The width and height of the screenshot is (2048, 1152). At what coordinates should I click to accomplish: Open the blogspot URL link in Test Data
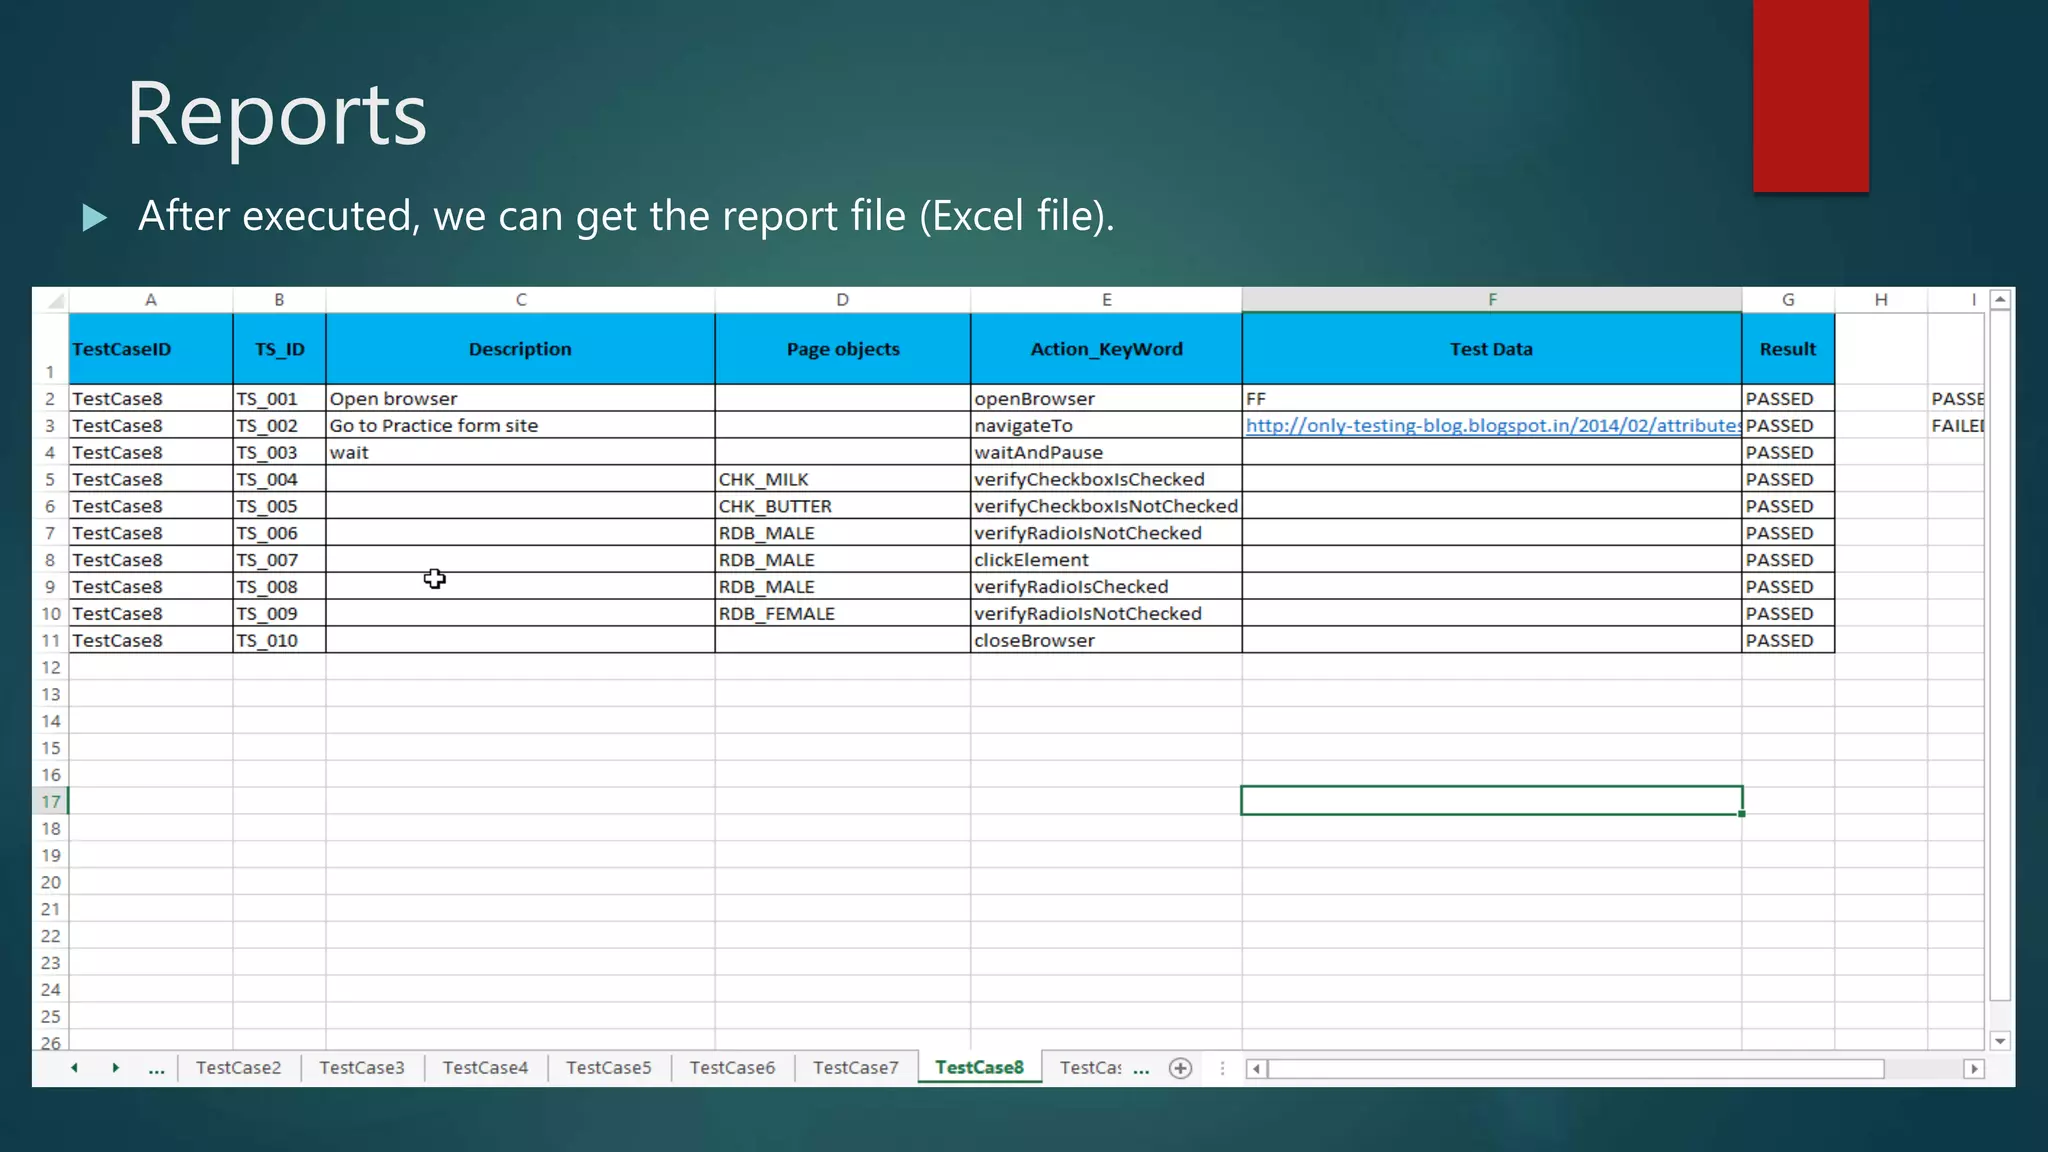(x=1492, y=425)
